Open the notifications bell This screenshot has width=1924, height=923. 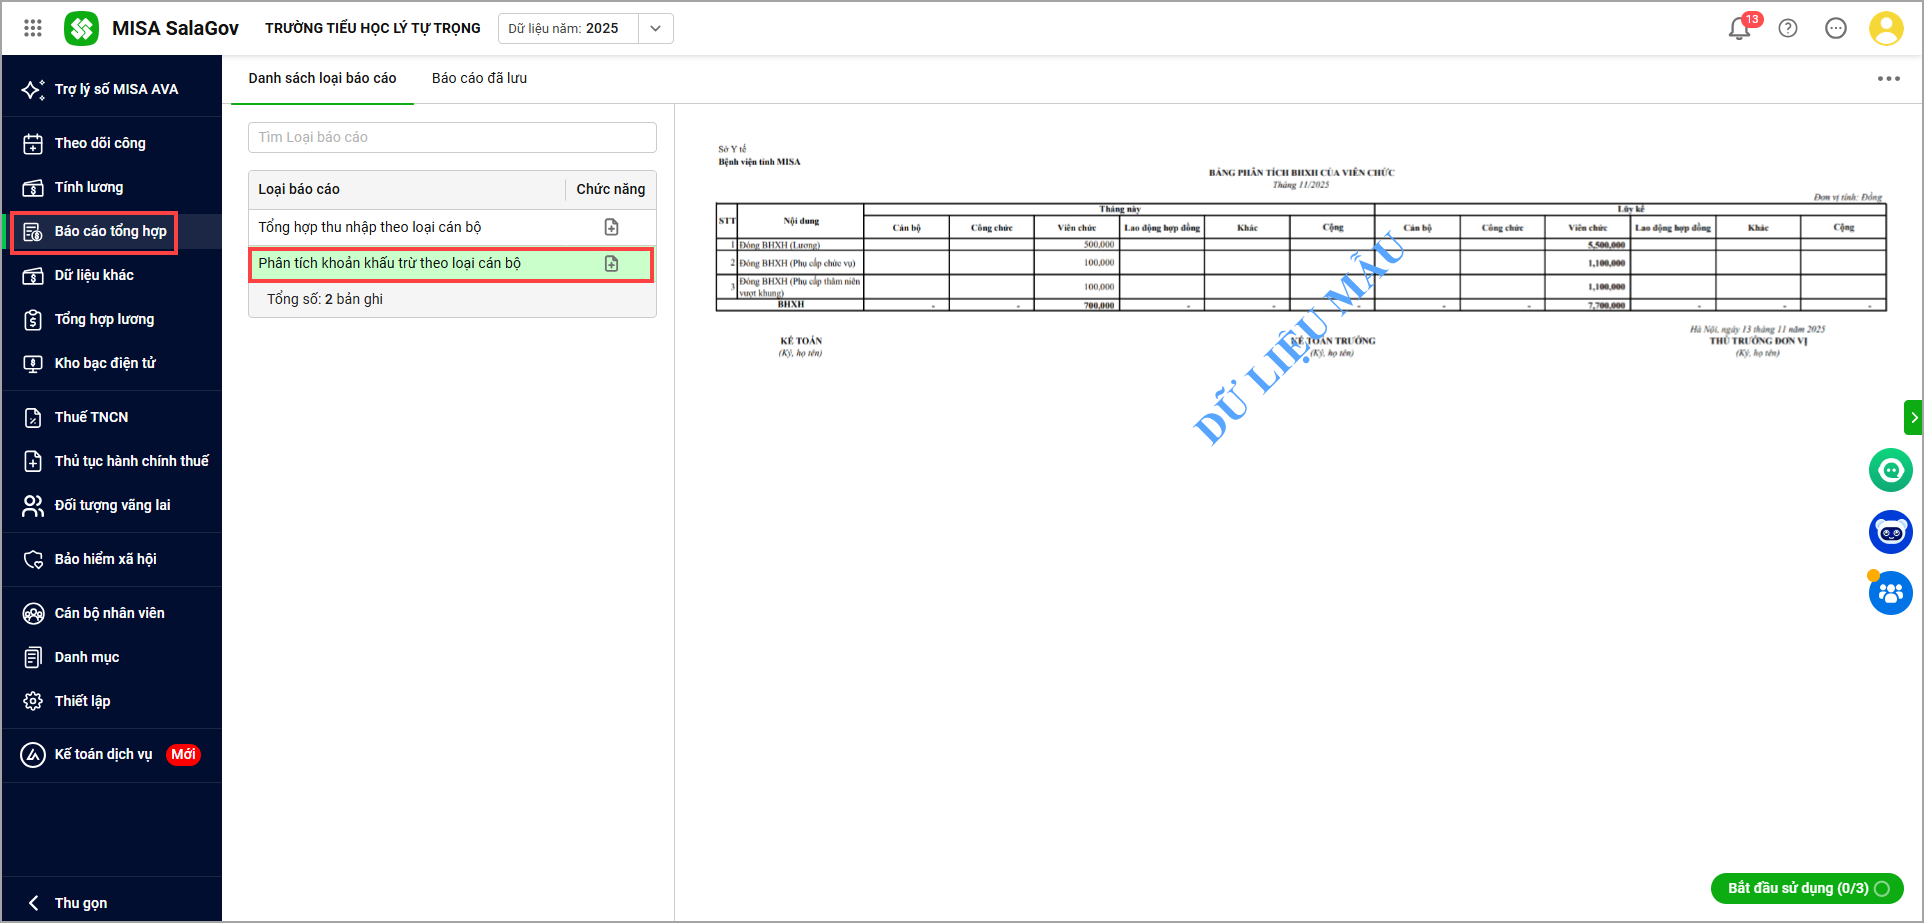1739,29
